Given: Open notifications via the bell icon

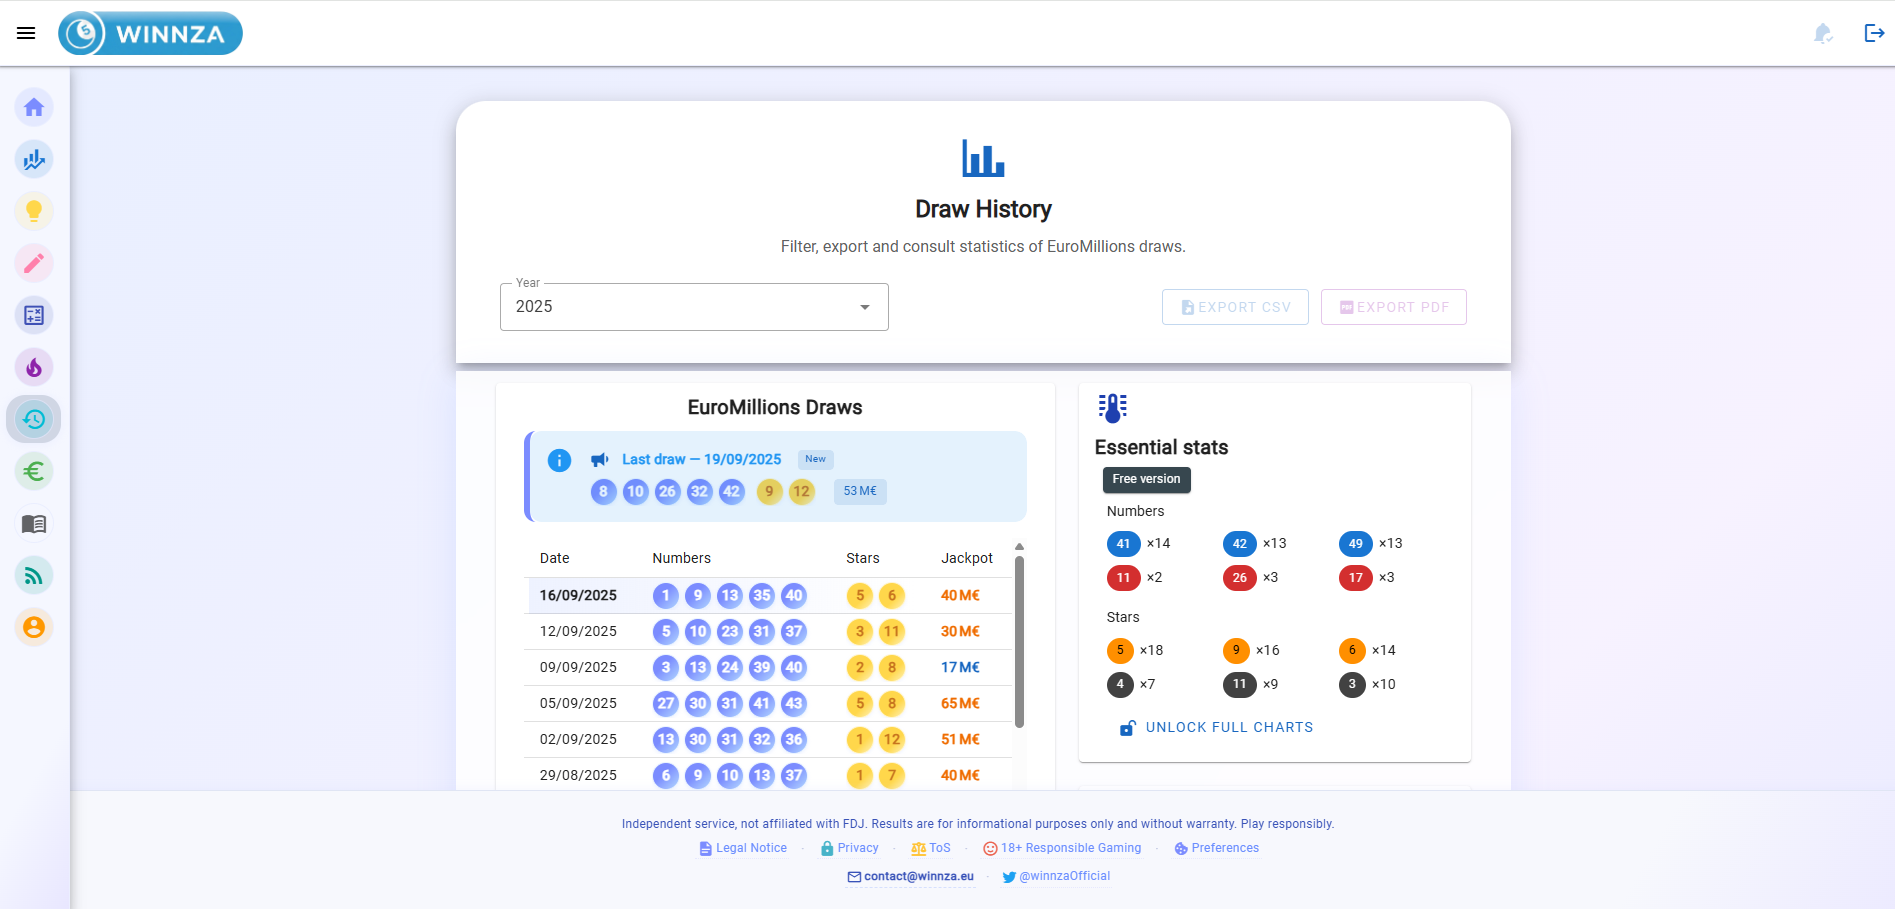Looking at the screenshot, I should pyautogui.click(x=1822, y=33).
